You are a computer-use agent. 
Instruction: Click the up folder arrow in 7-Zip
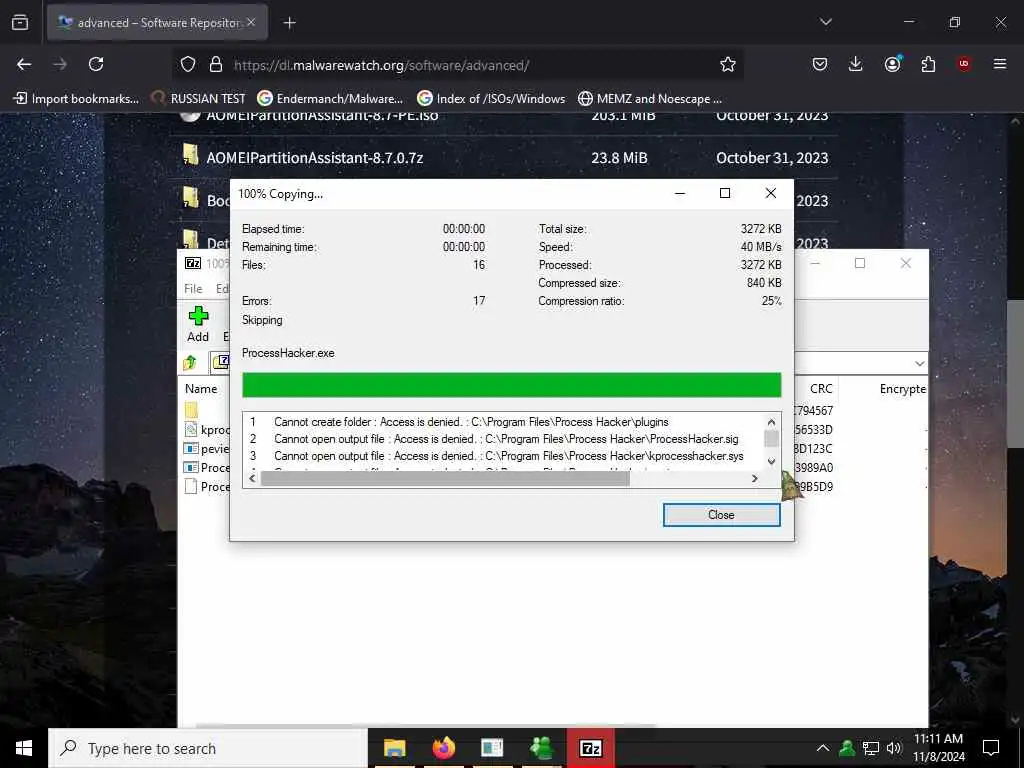pos(190,362)
